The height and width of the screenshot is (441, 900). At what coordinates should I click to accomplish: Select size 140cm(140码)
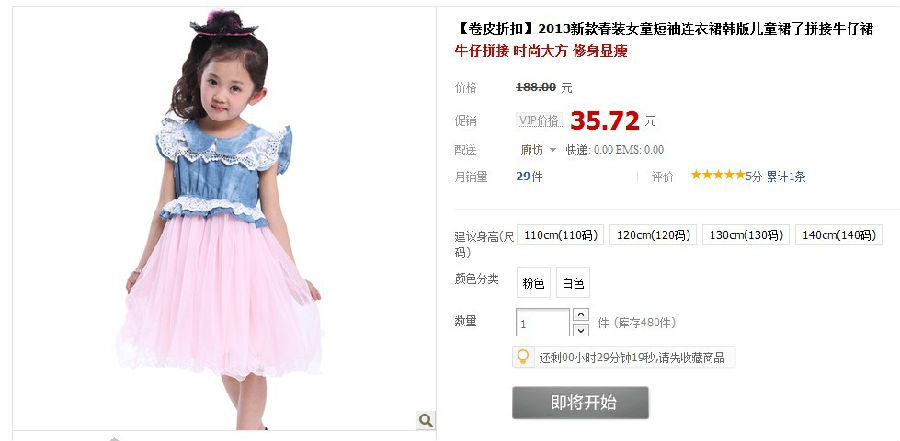point(839,235)
